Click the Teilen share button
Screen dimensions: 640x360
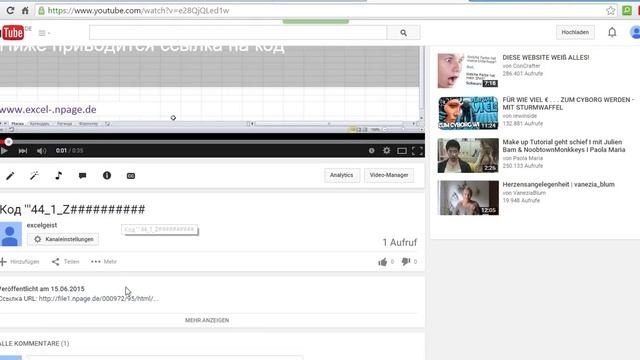coord(65,262)
